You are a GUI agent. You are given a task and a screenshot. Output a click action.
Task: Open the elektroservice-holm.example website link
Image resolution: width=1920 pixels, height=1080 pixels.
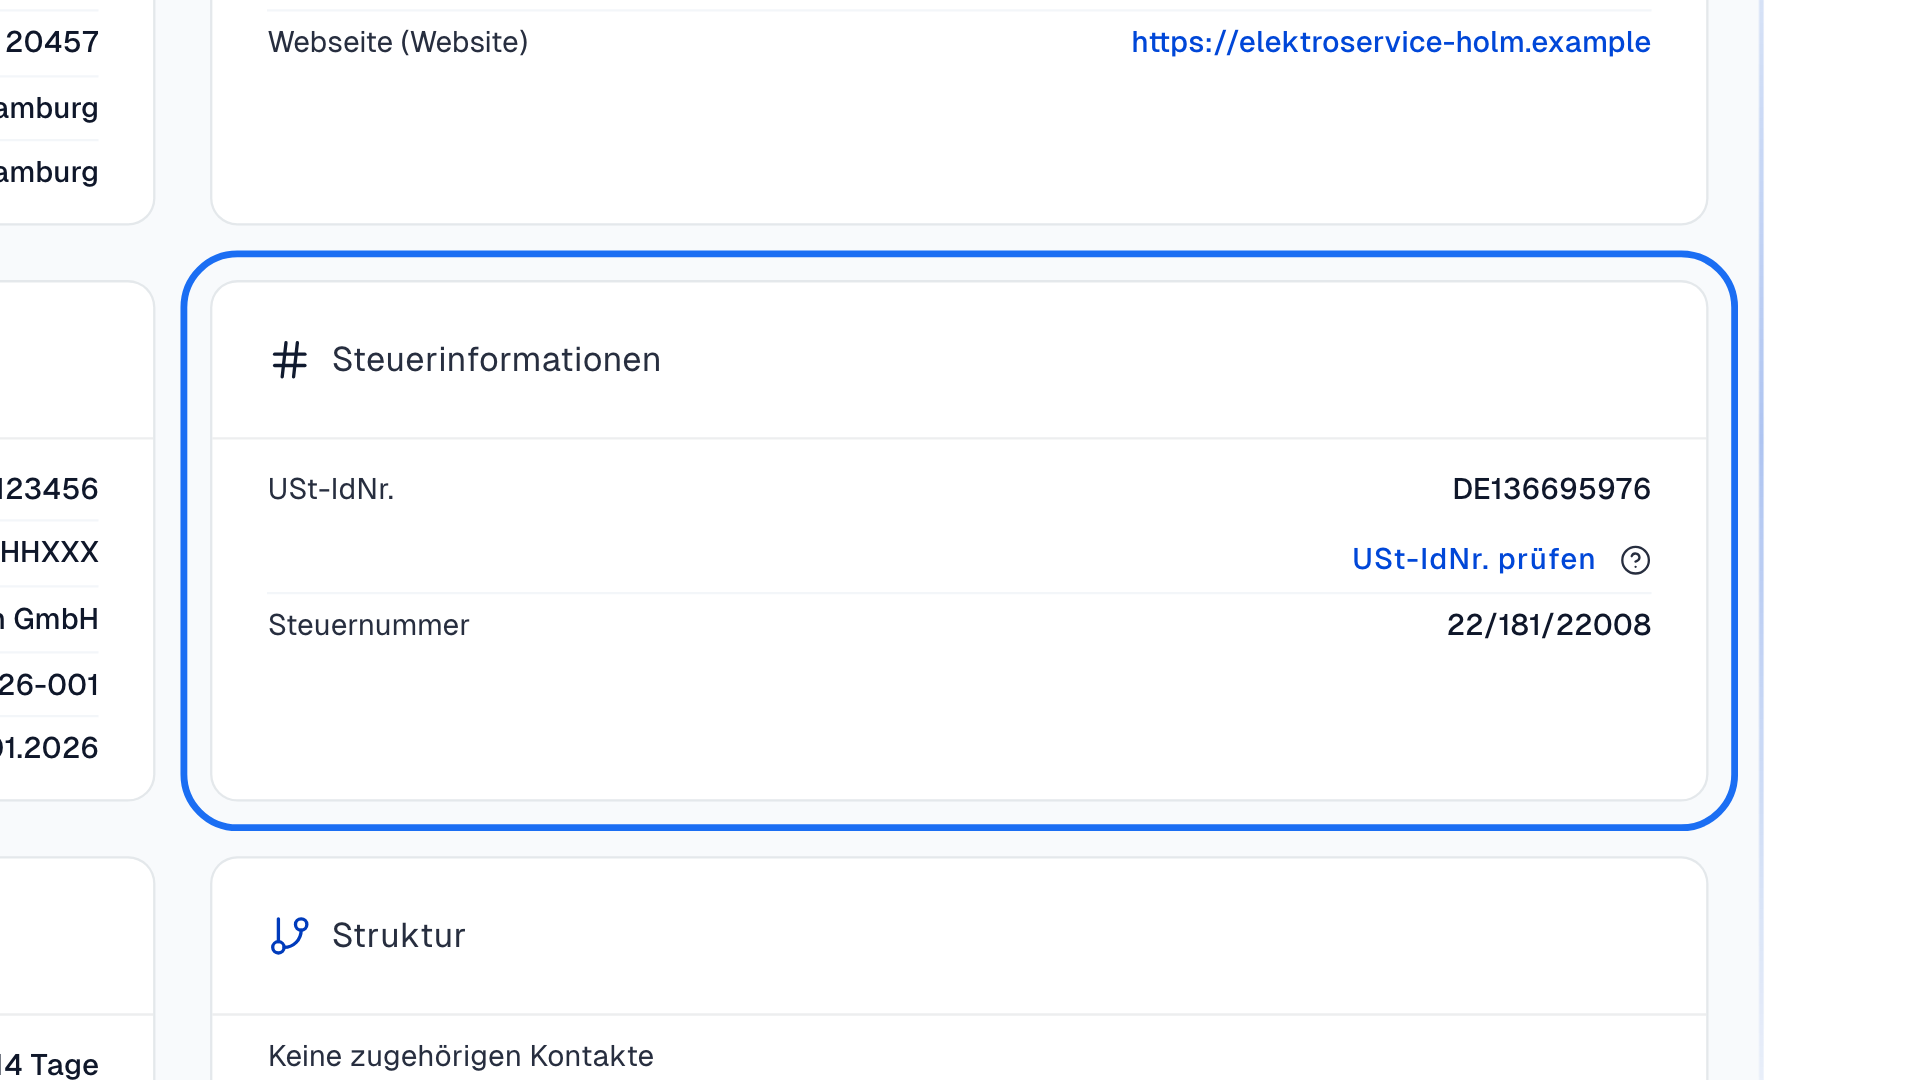(1391, 42)
